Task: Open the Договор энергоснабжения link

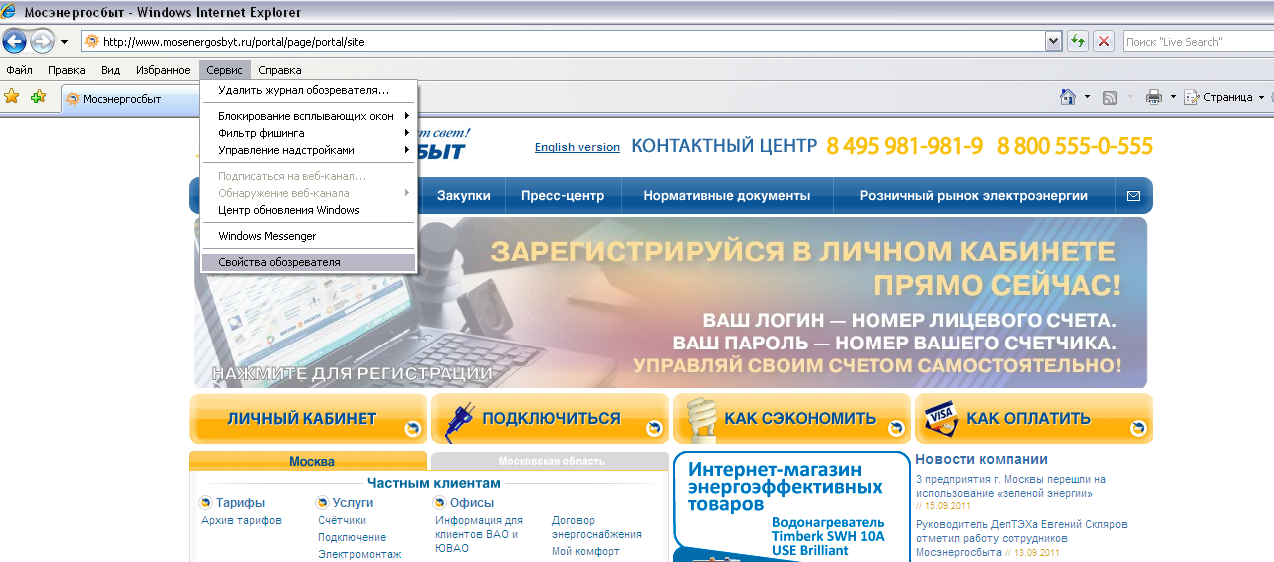Action: coord(597,527)
